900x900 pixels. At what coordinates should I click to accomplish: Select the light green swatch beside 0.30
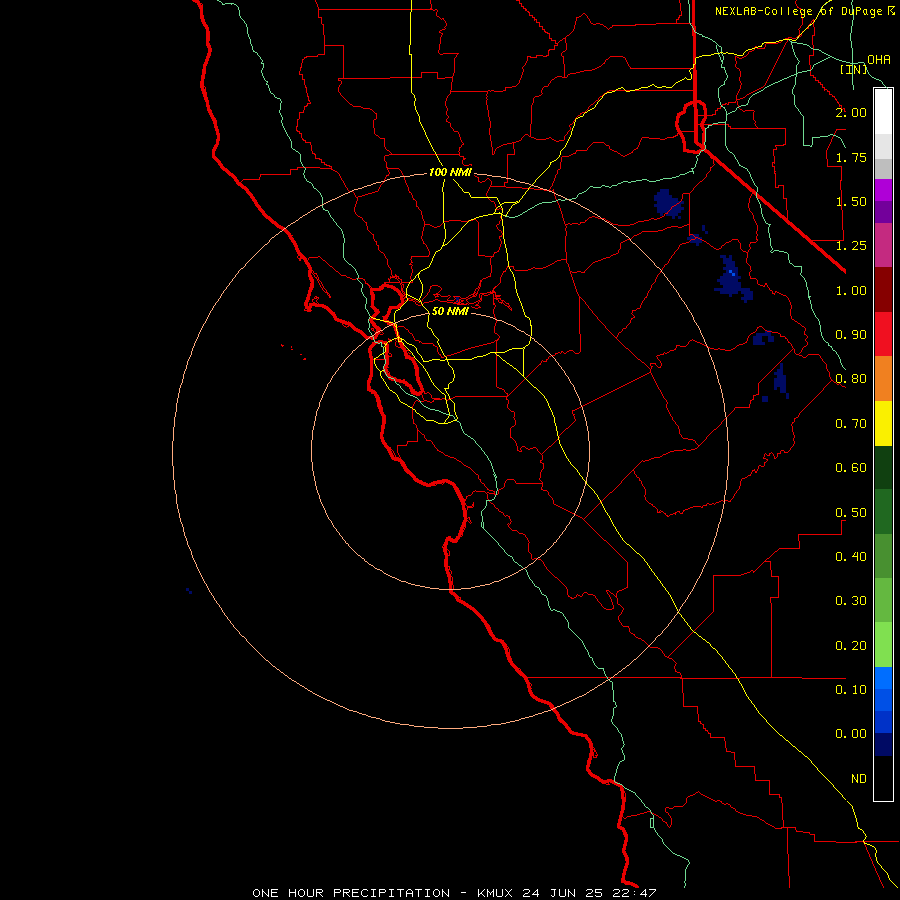883,600
